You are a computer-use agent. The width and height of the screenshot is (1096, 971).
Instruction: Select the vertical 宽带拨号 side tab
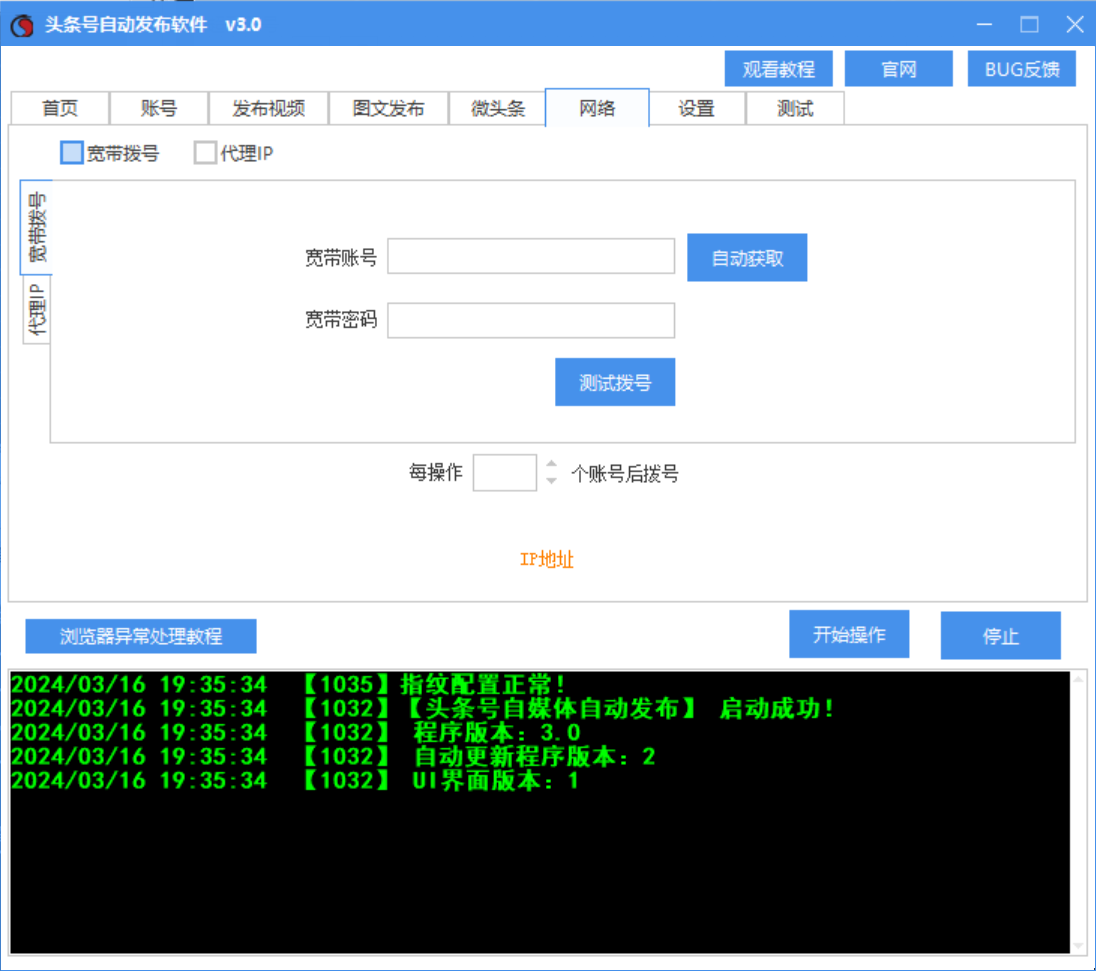(x=36, y=227)
